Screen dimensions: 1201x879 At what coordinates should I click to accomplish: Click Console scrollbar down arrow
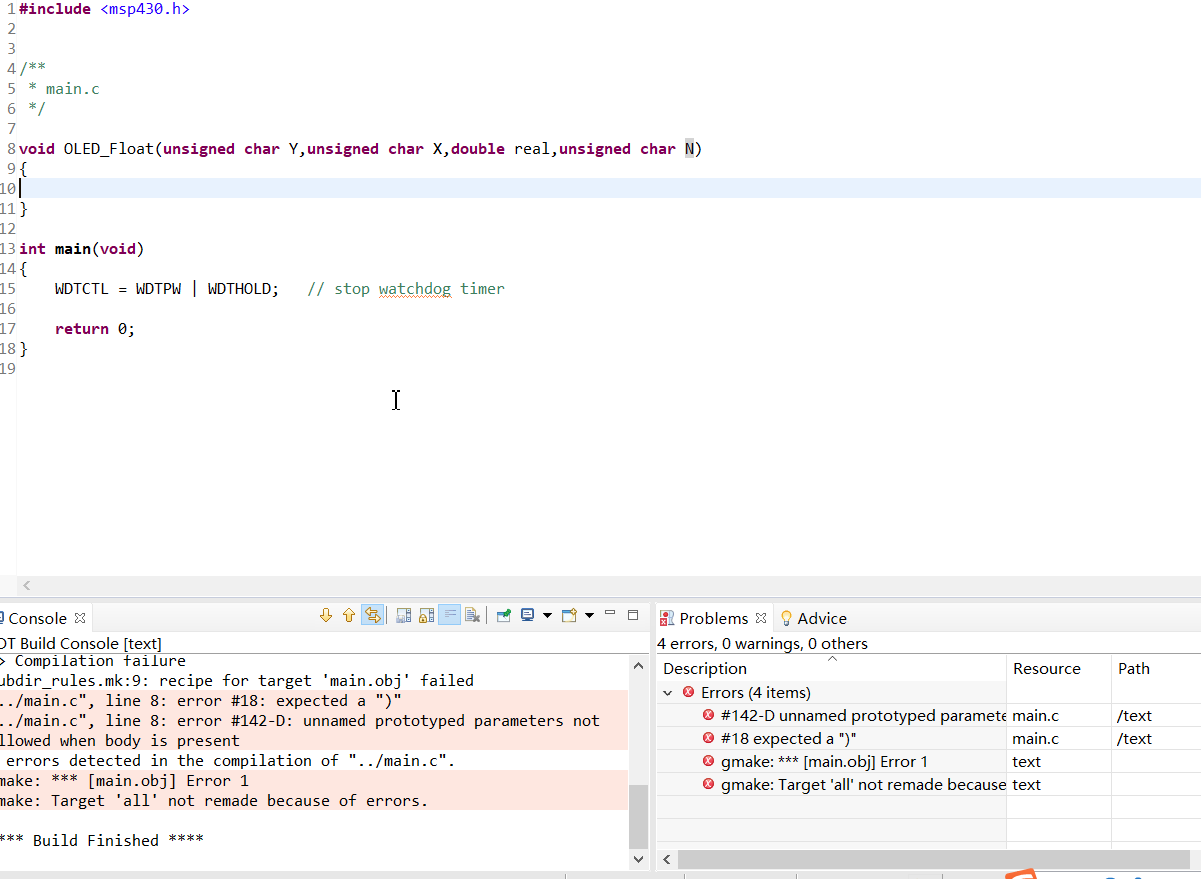tap(639, 859)
